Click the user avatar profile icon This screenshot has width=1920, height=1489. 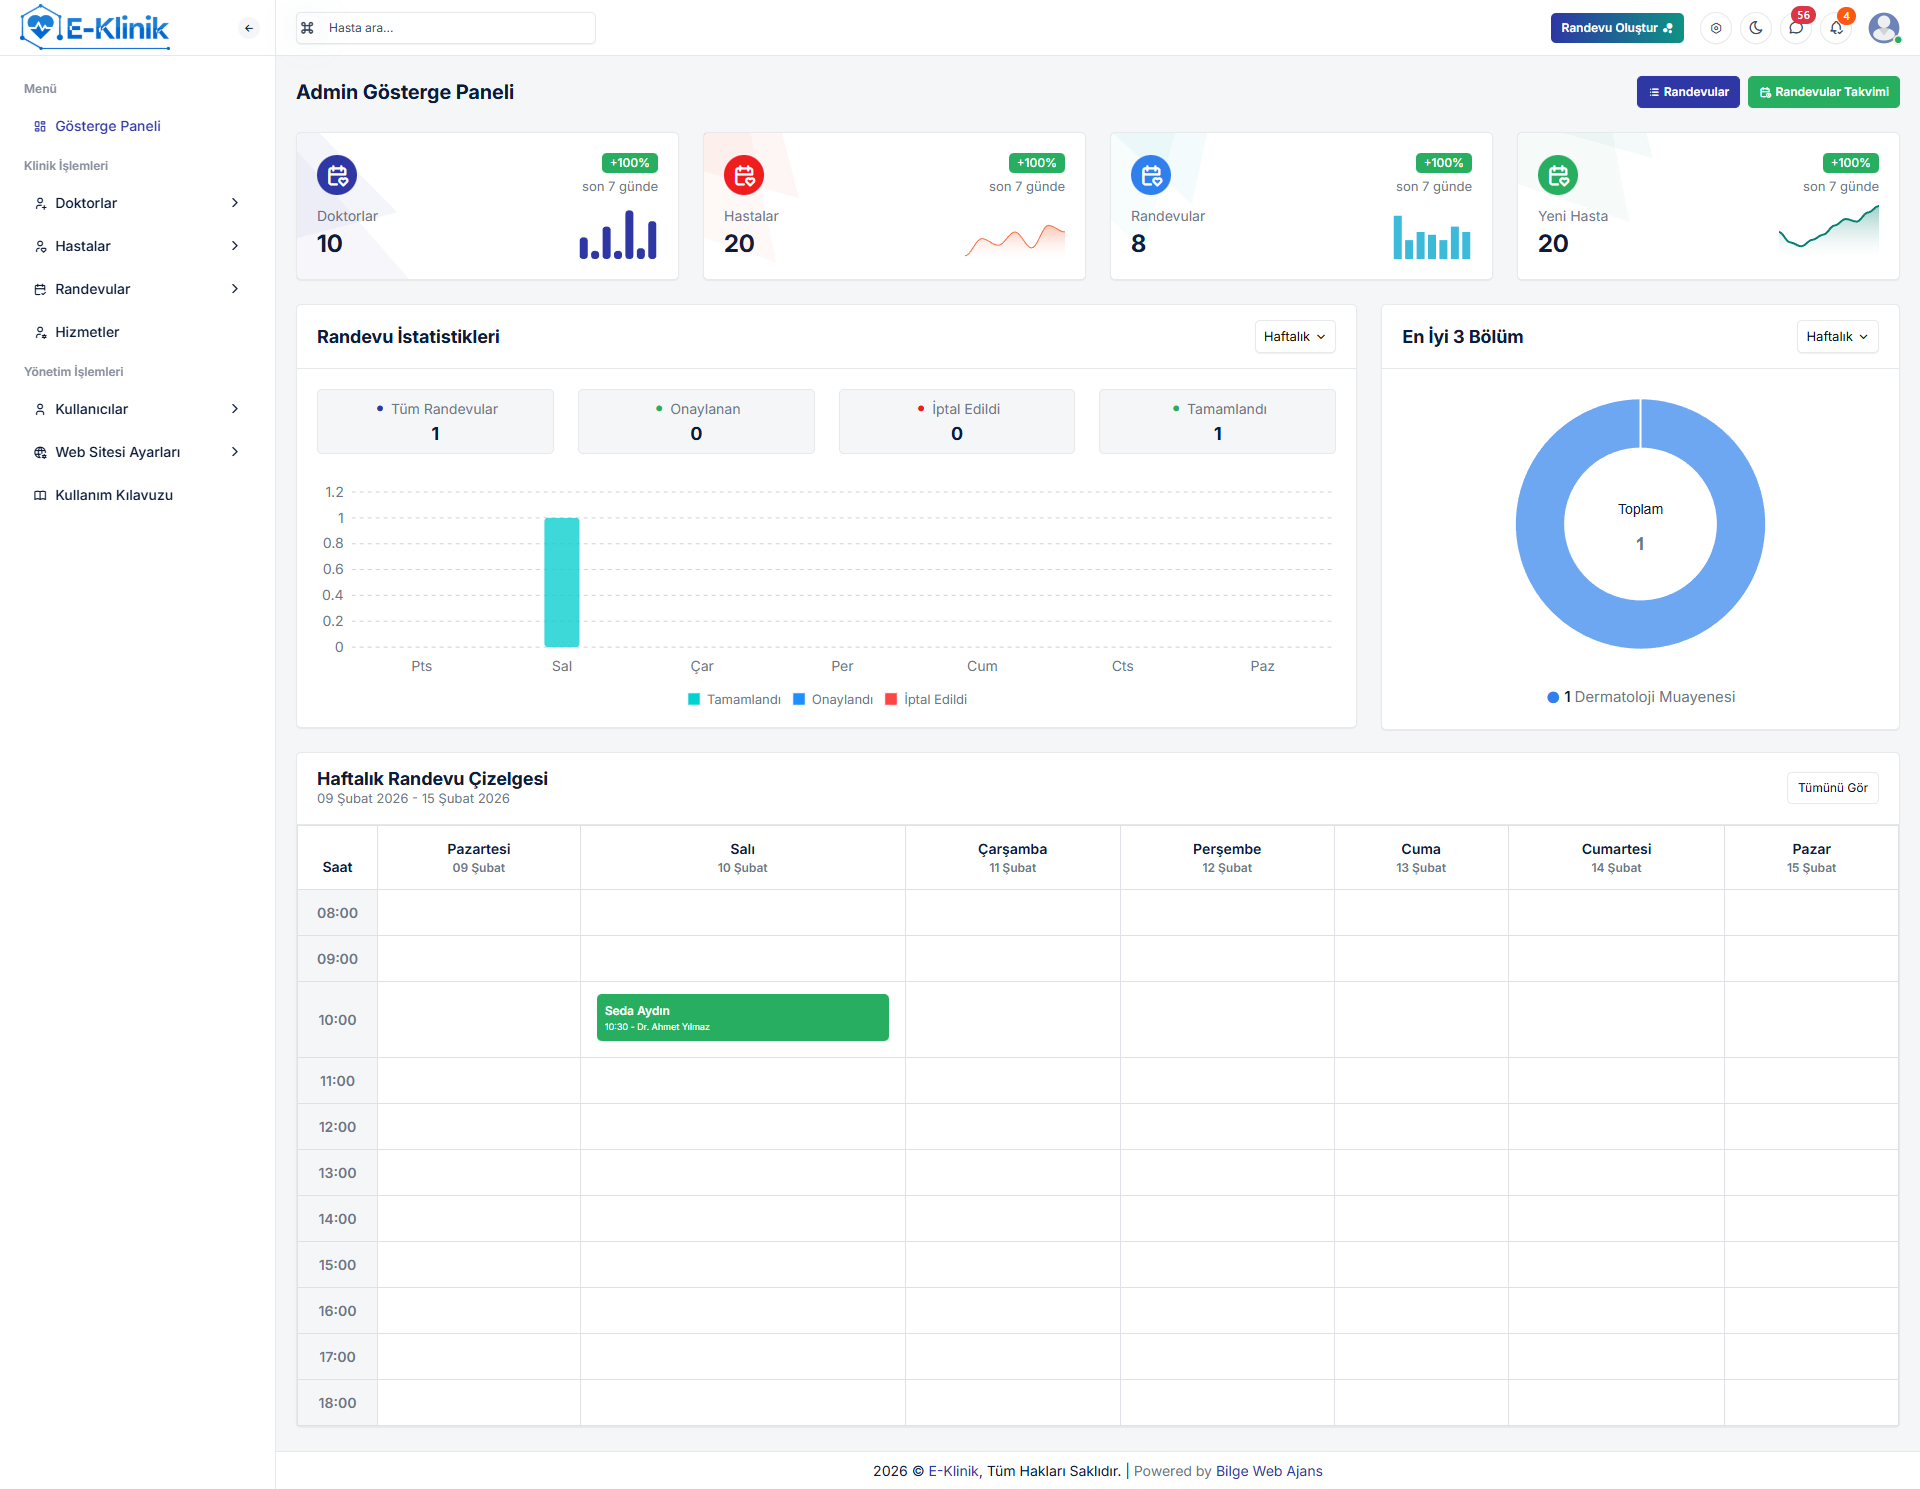[x=1884, y=28]
